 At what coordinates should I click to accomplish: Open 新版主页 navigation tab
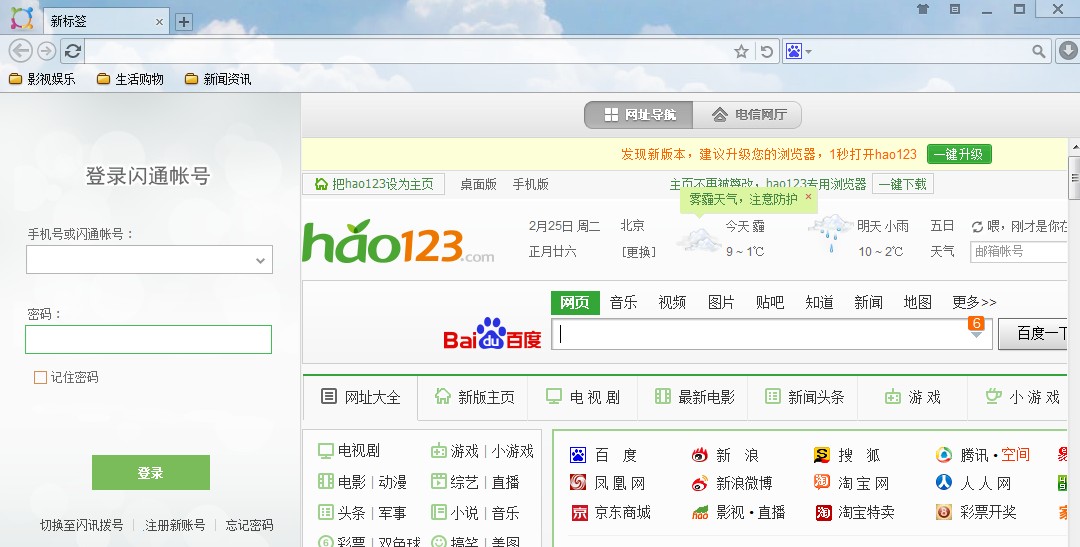pyautogui.click(x=474, y=397)
